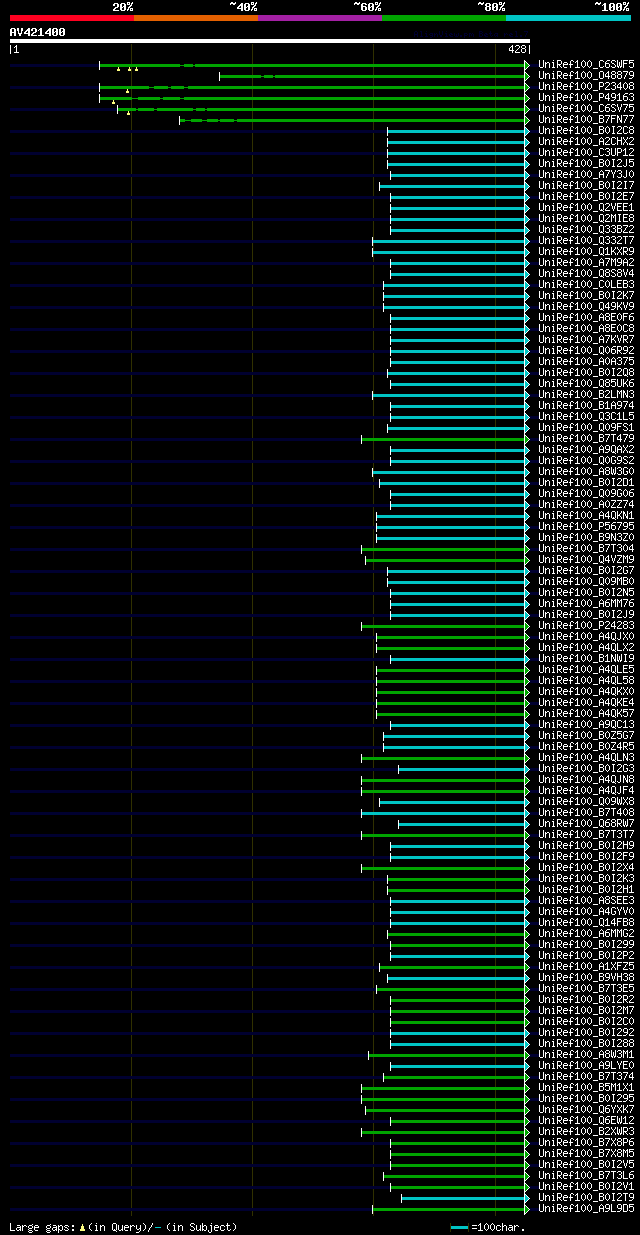Select the UniRef100_C0LEB3 label
The height and width of the screenshot is (1235, 640).
[x=586, y=284]
